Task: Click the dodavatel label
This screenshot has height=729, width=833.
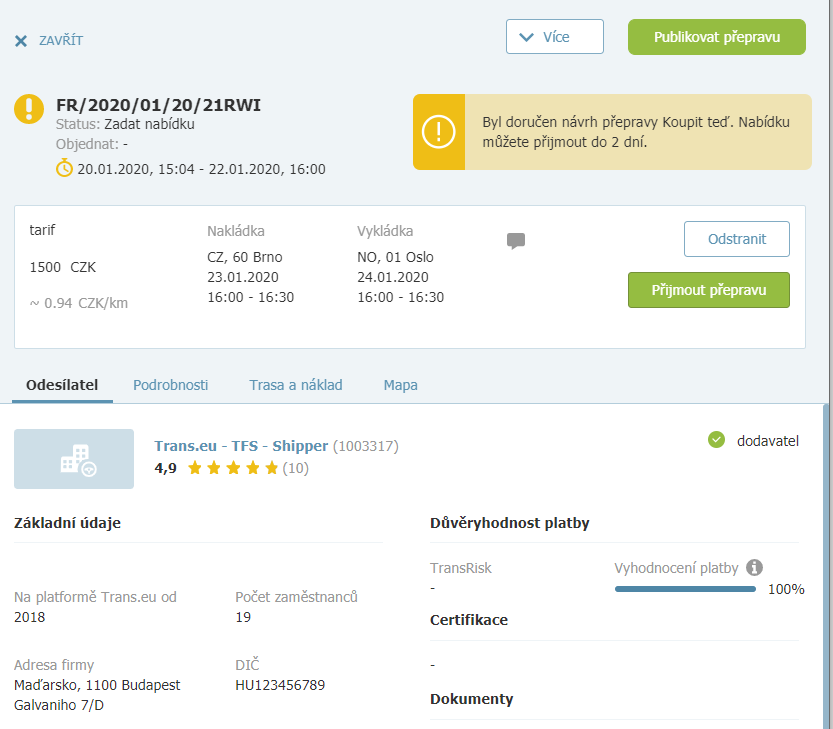Action: coord(768,441)
